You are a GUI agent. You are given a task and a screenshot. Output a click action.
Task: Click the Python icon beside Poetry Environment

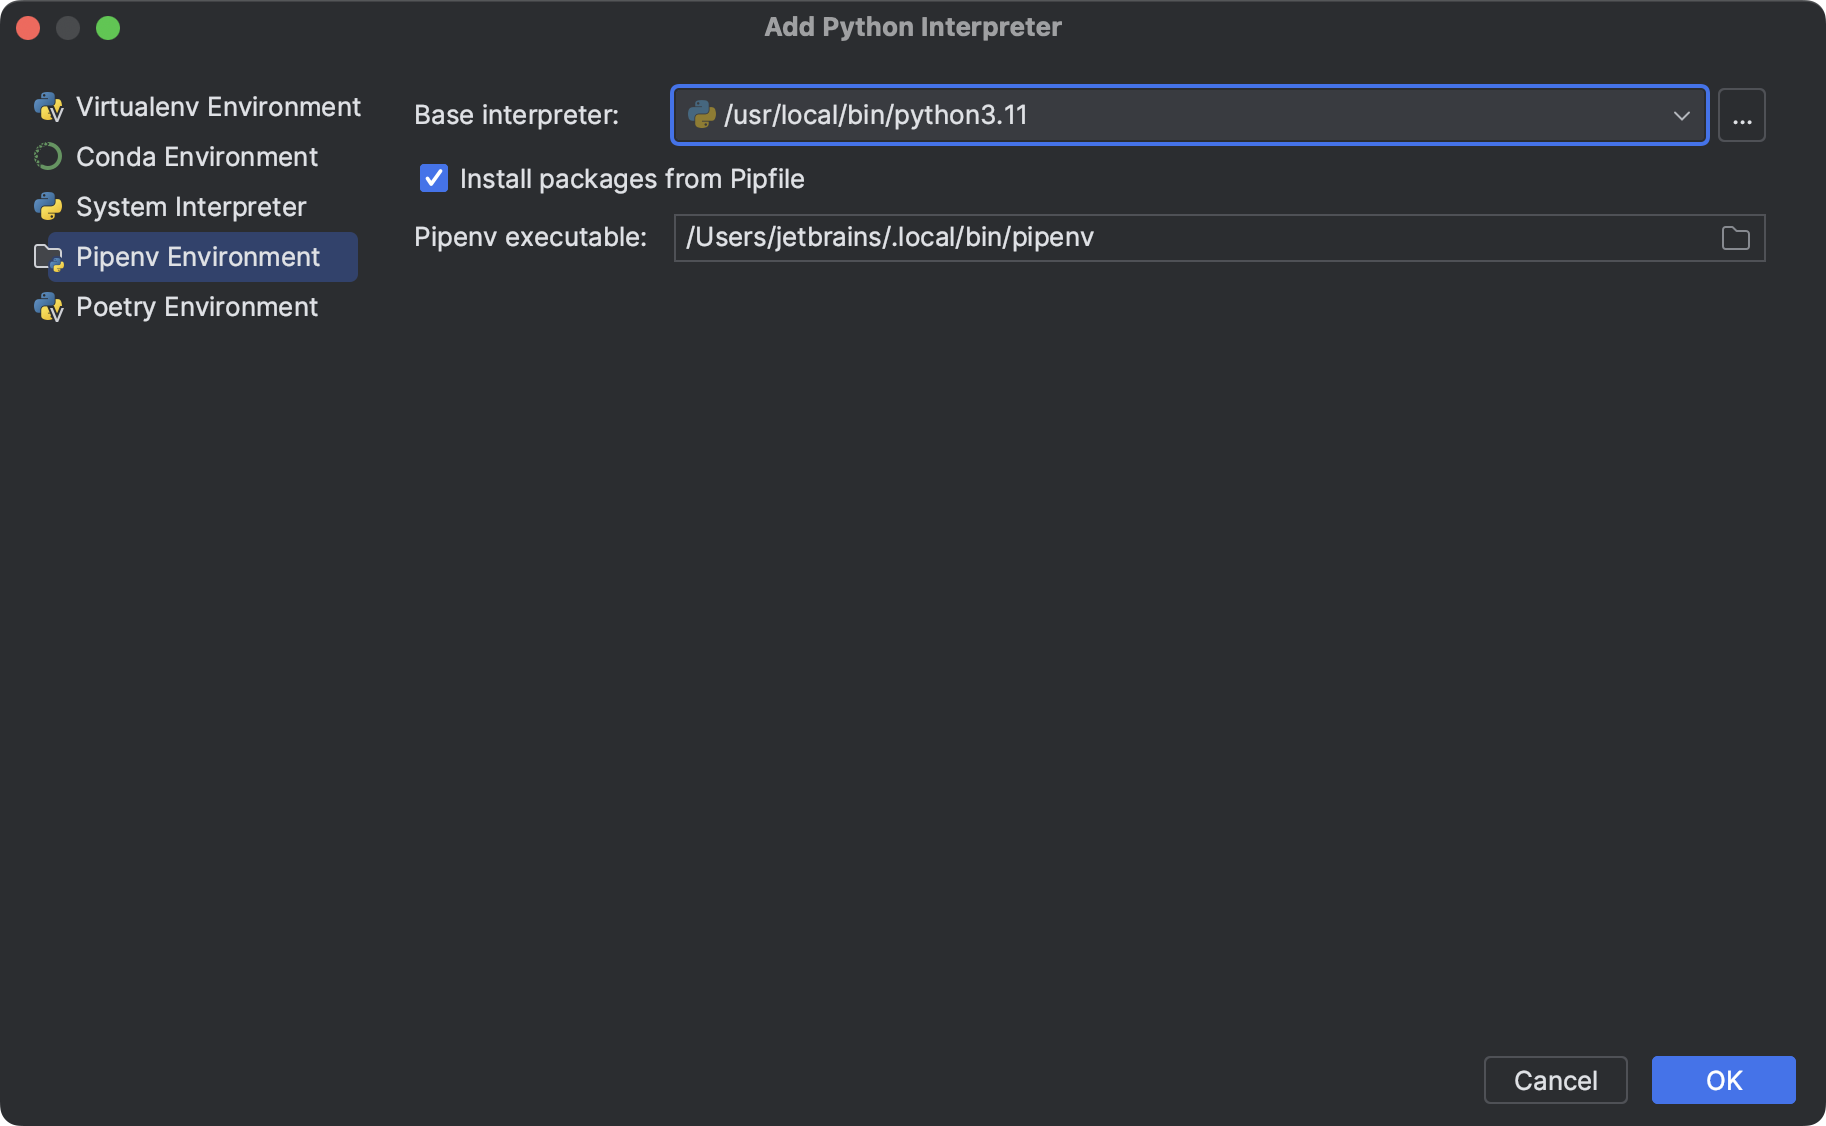pyautogui.click(x=49, y=307)
